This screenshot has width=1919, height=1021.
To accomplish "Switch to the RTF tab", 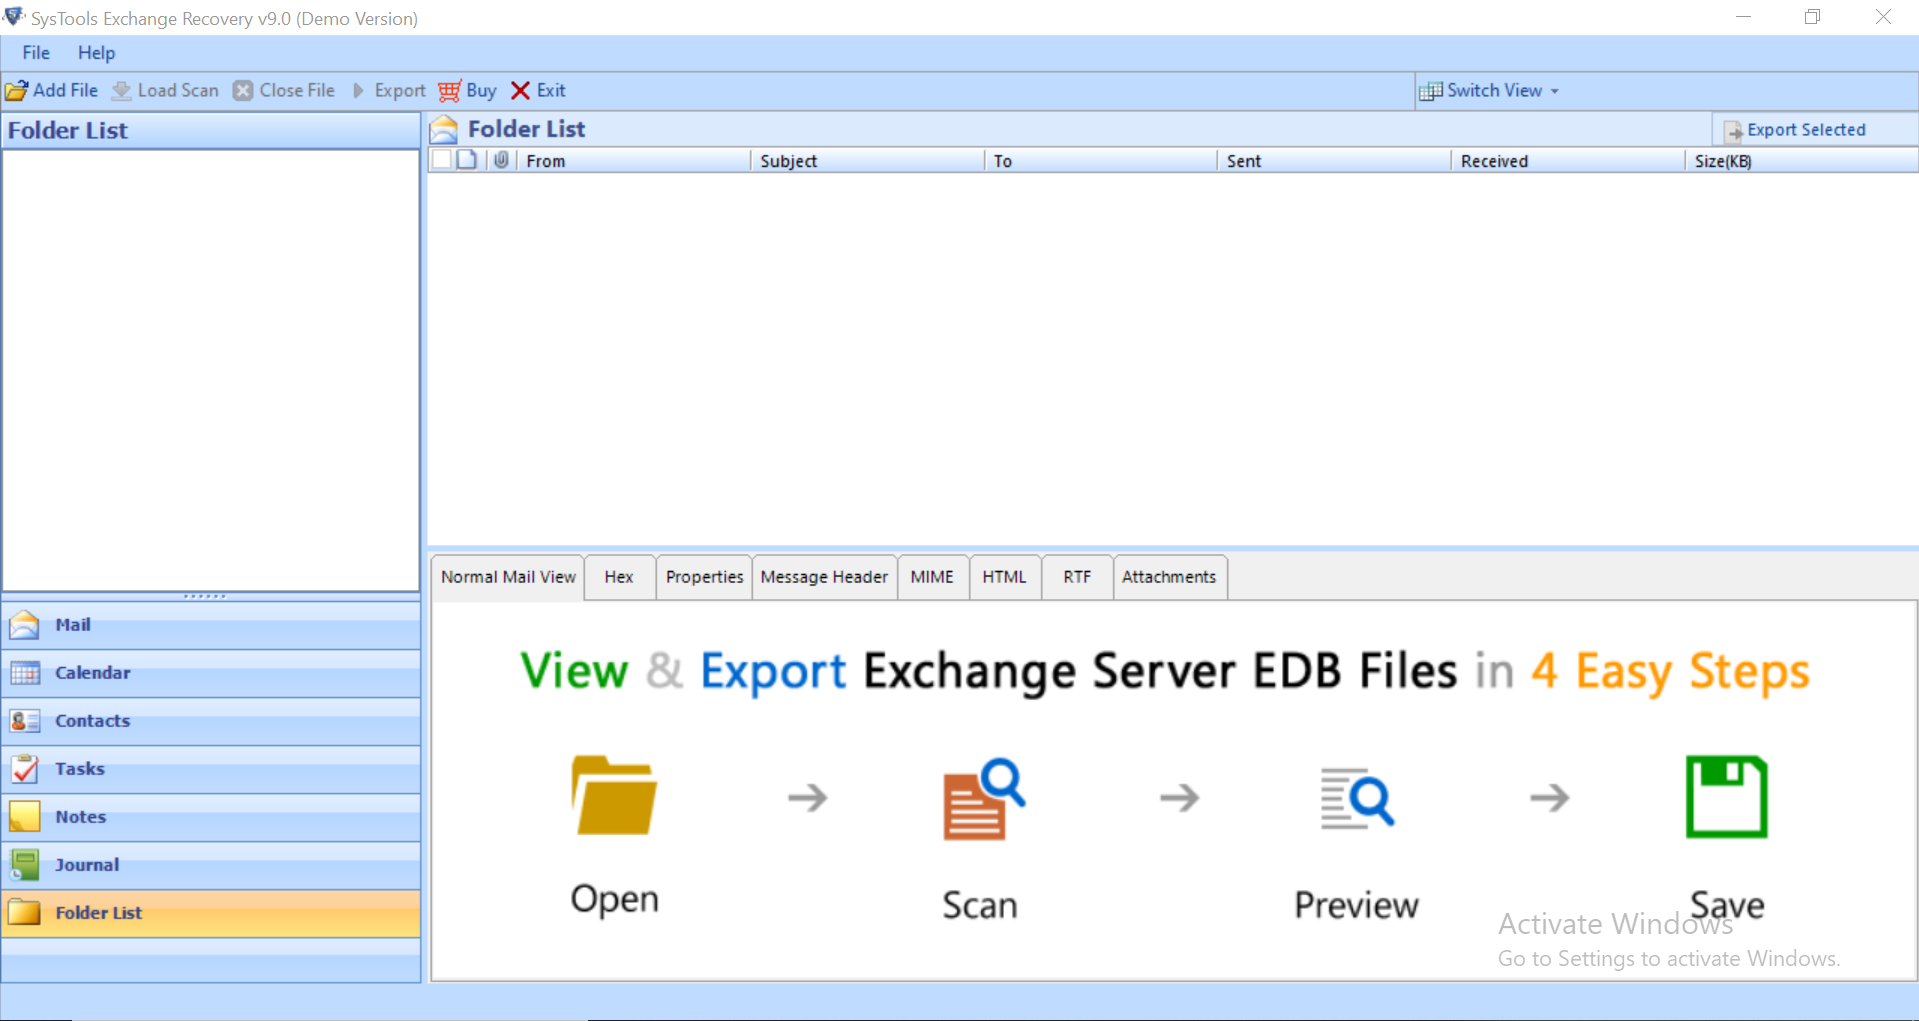I will coord(1077,577).
